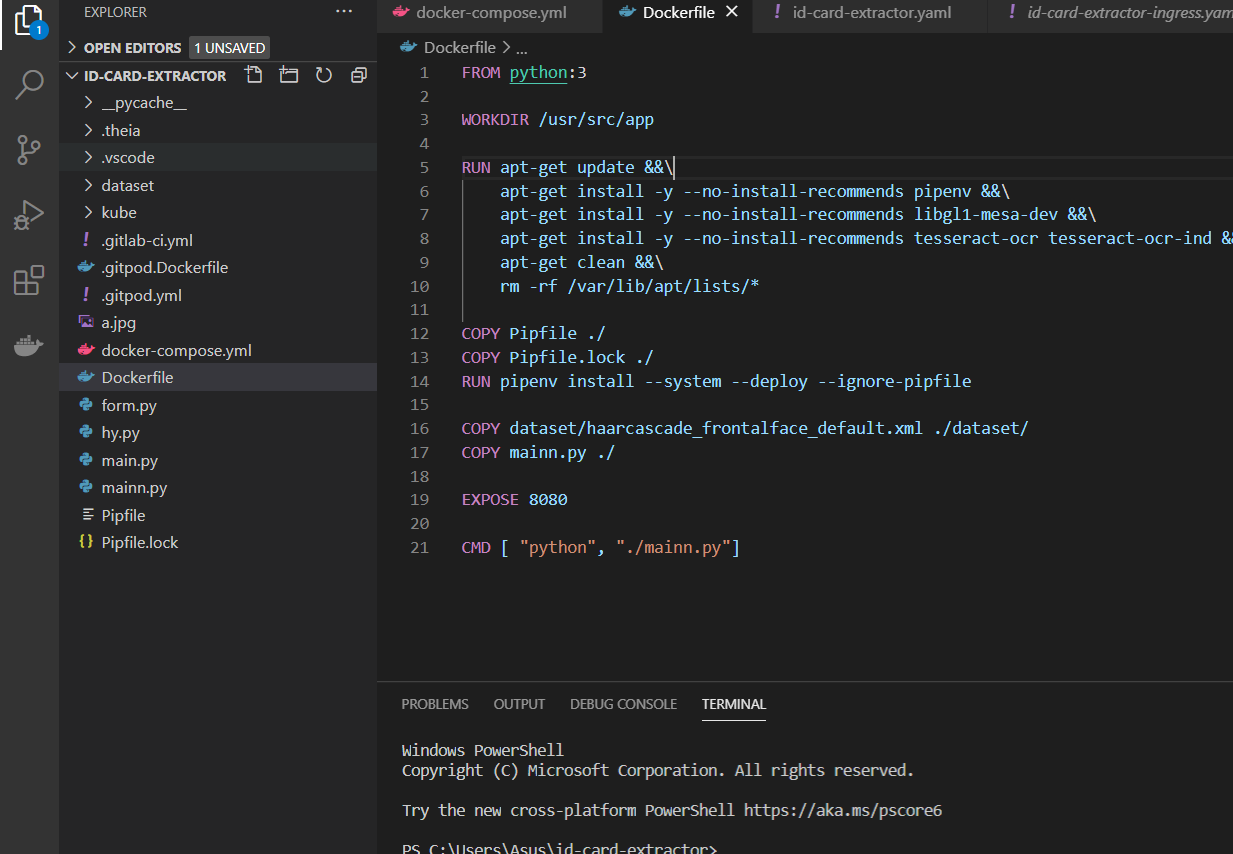The height and width of the screenshot is (854, 1233).
Task: Open the Explorer more actions menu
Action: [x=344, y=10]
